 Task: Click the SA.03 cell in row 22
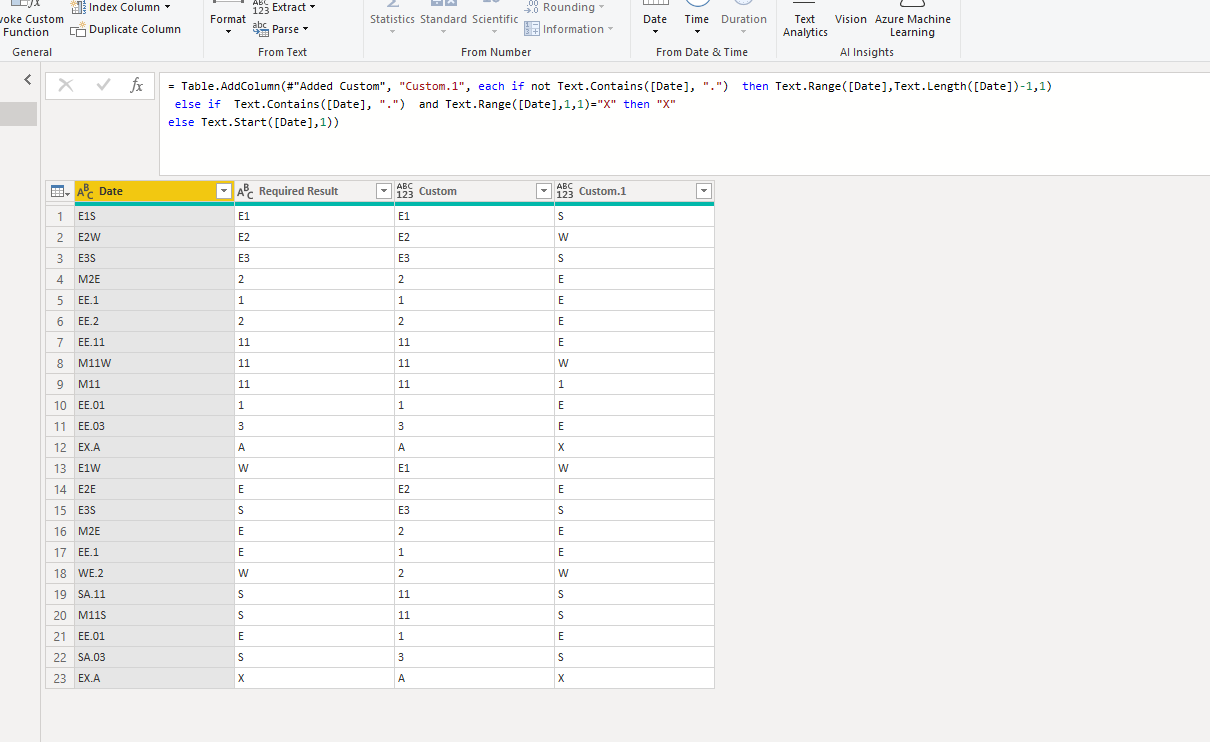pyautogui.click(x=154, y=657)
